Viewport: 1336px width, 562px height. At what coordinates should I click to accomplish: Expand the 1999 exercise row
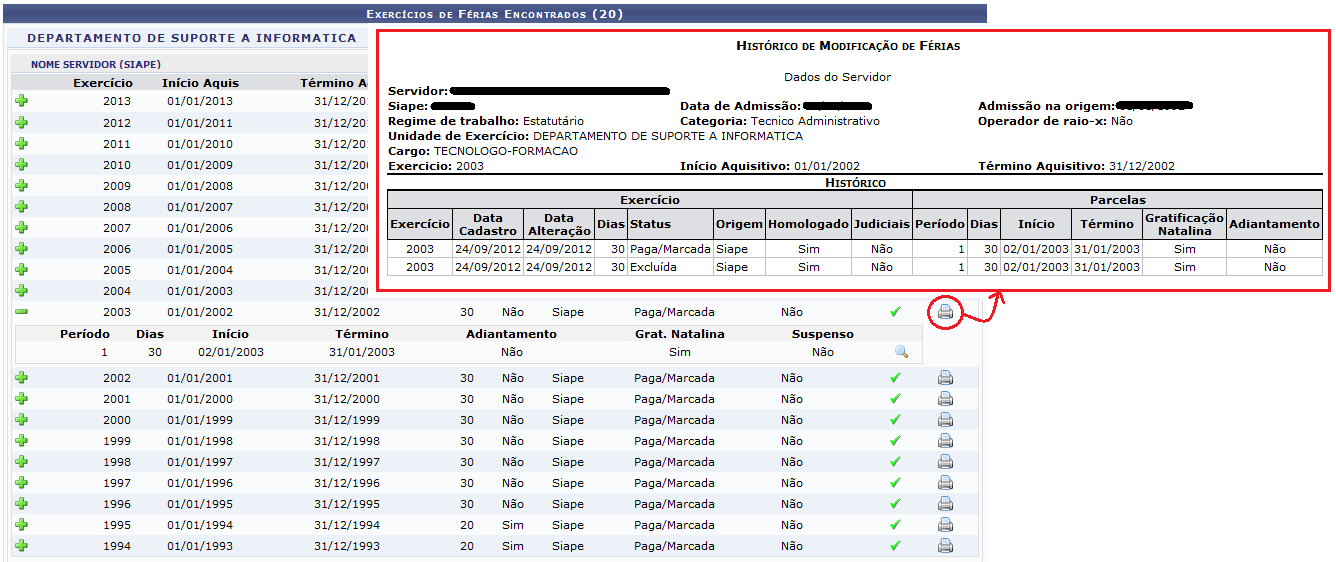pyautogui.click(x=21, y=440)
